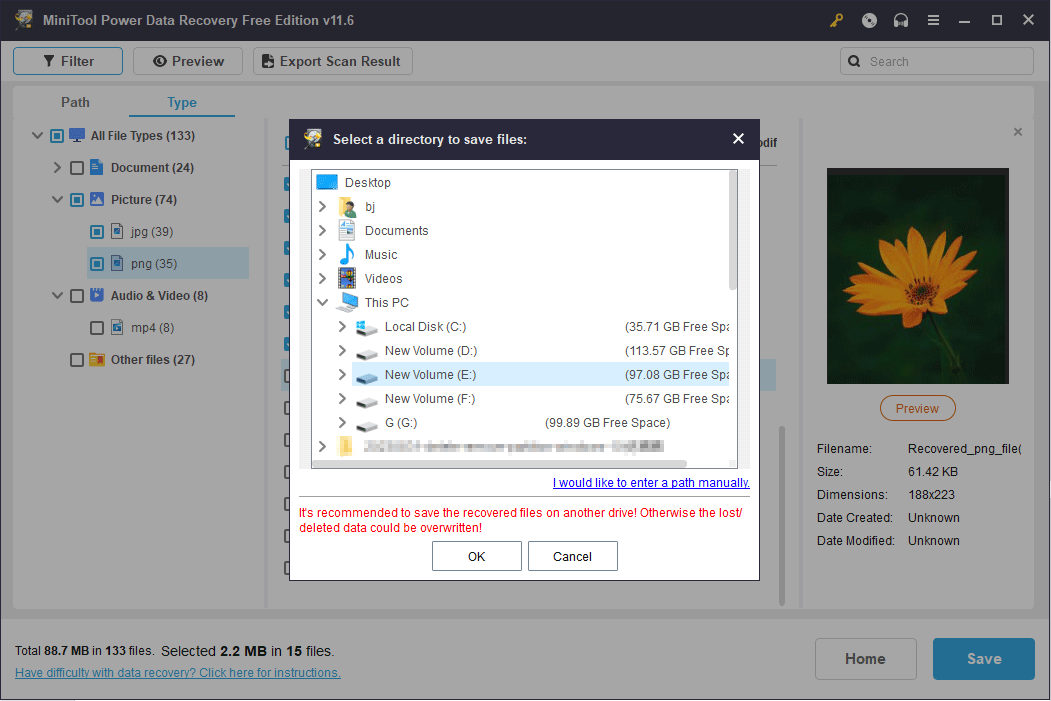Screen dimensions: 1051x701
Task: Switch to the Type tab
Action: coord(182,103)
